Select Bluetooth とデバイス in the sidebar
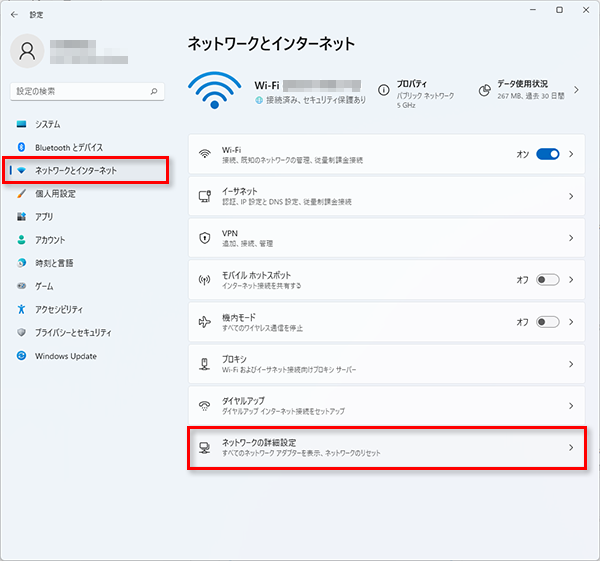The height and width of the screenshot is (561, 600). (85, 147)
